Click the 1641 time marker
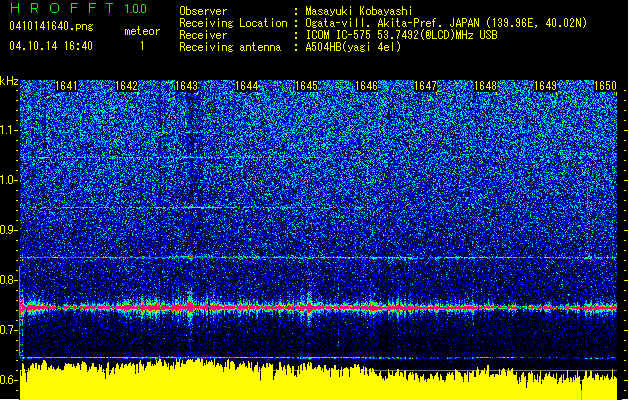The height and width of the screenshot is (400, 629). point(66,86)
